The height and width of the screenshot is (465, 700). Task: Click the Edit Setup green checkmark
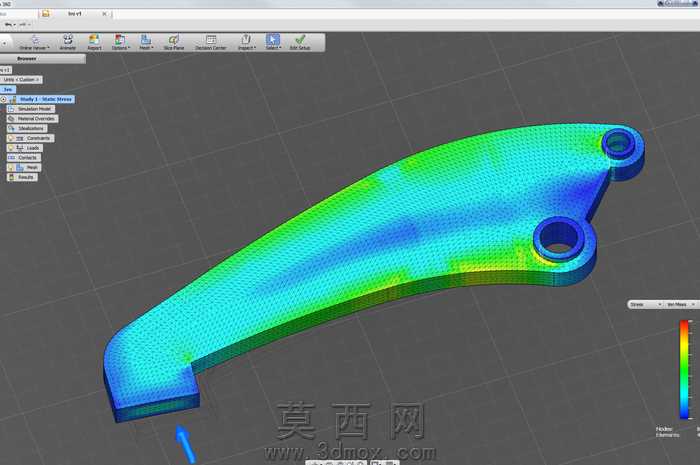pyautogui.click(x=300, y=42)
